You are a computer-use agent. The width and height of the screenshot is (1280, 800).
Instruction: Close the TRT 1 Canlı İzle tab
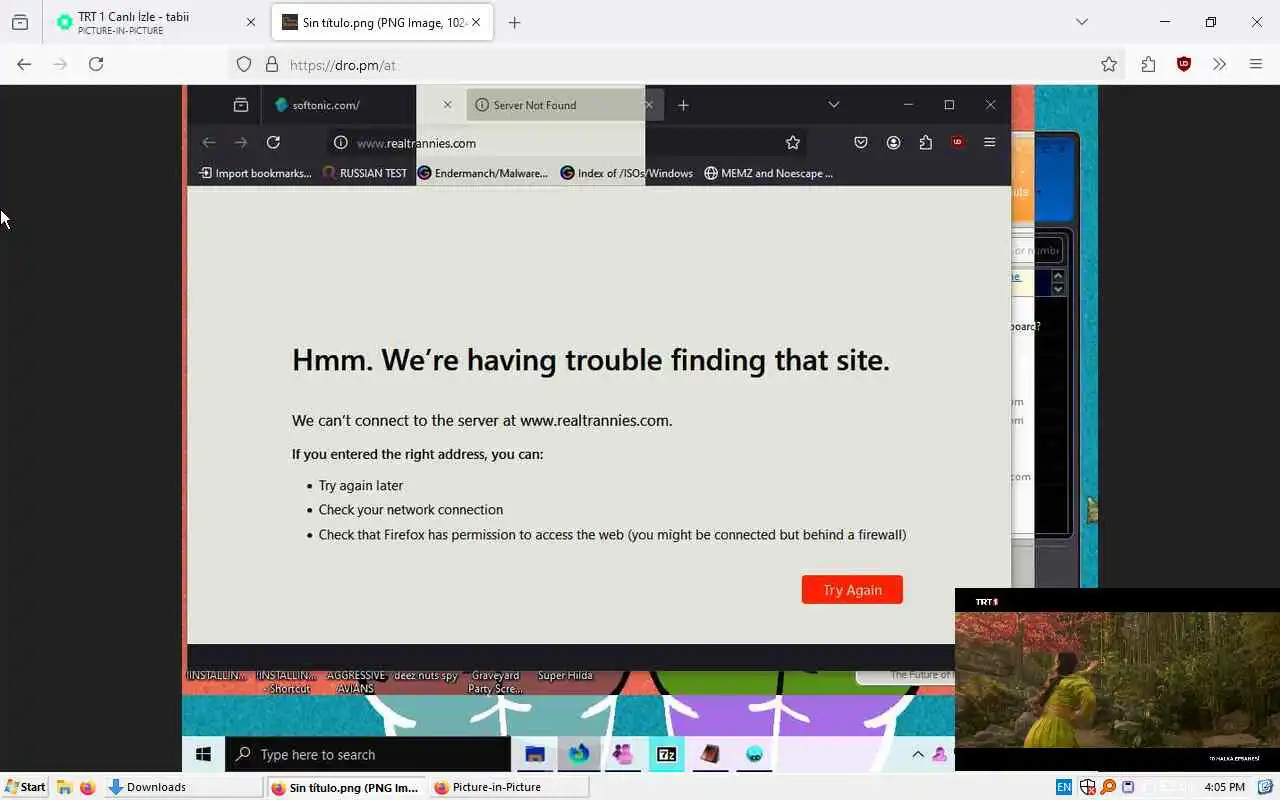click(250, 22)
